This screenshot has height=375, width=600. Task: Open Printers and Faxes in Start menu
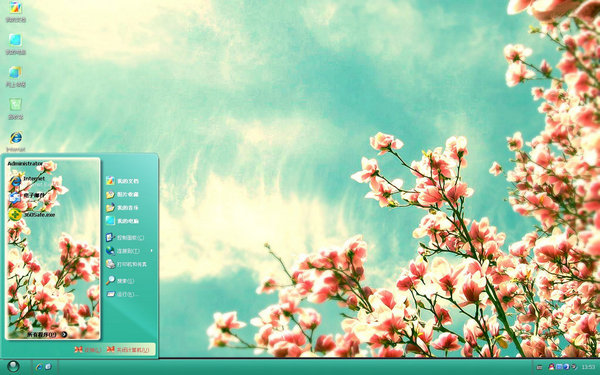127,264
